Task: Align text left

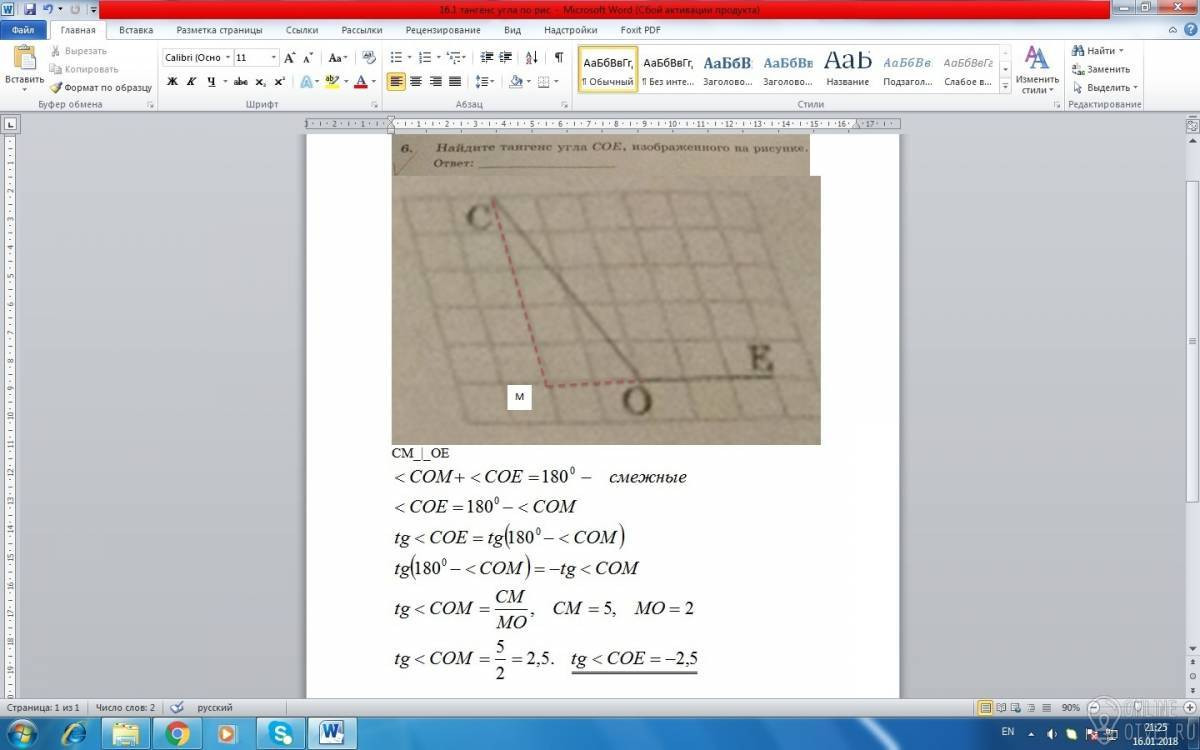Action: coord(396,82)
